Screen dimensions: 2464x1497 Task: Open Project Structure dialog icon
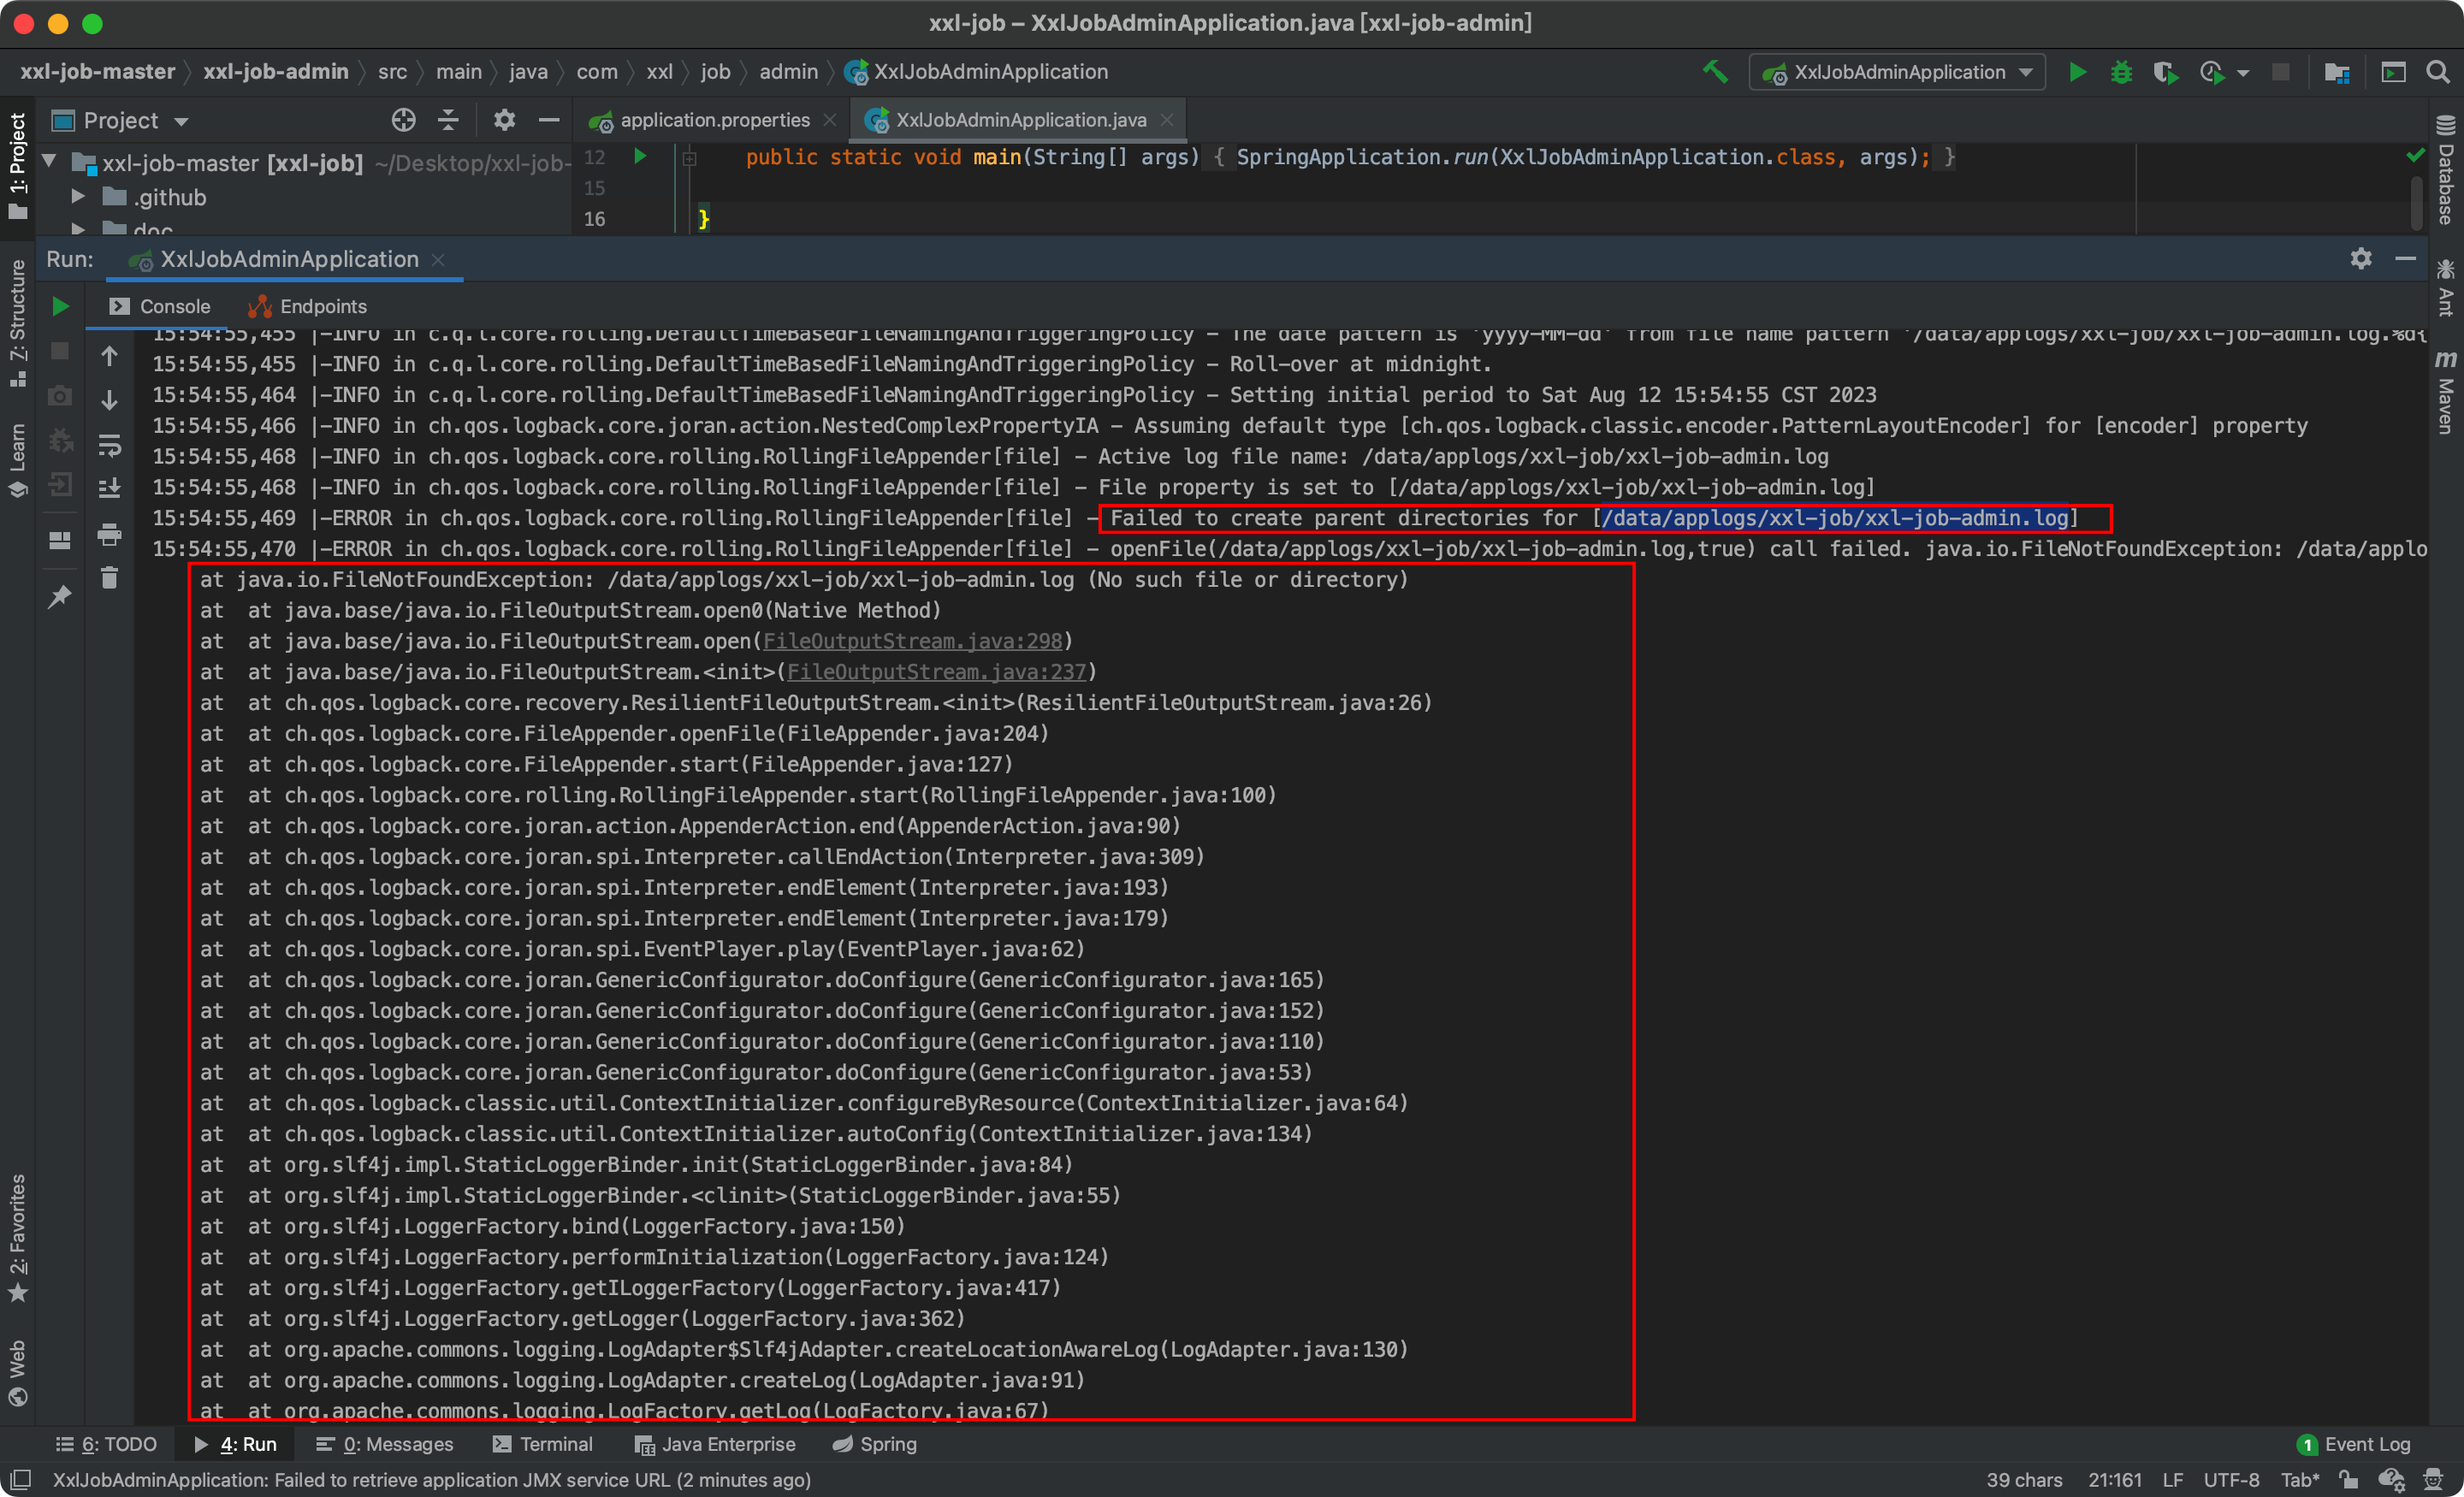pos(2336,72)
